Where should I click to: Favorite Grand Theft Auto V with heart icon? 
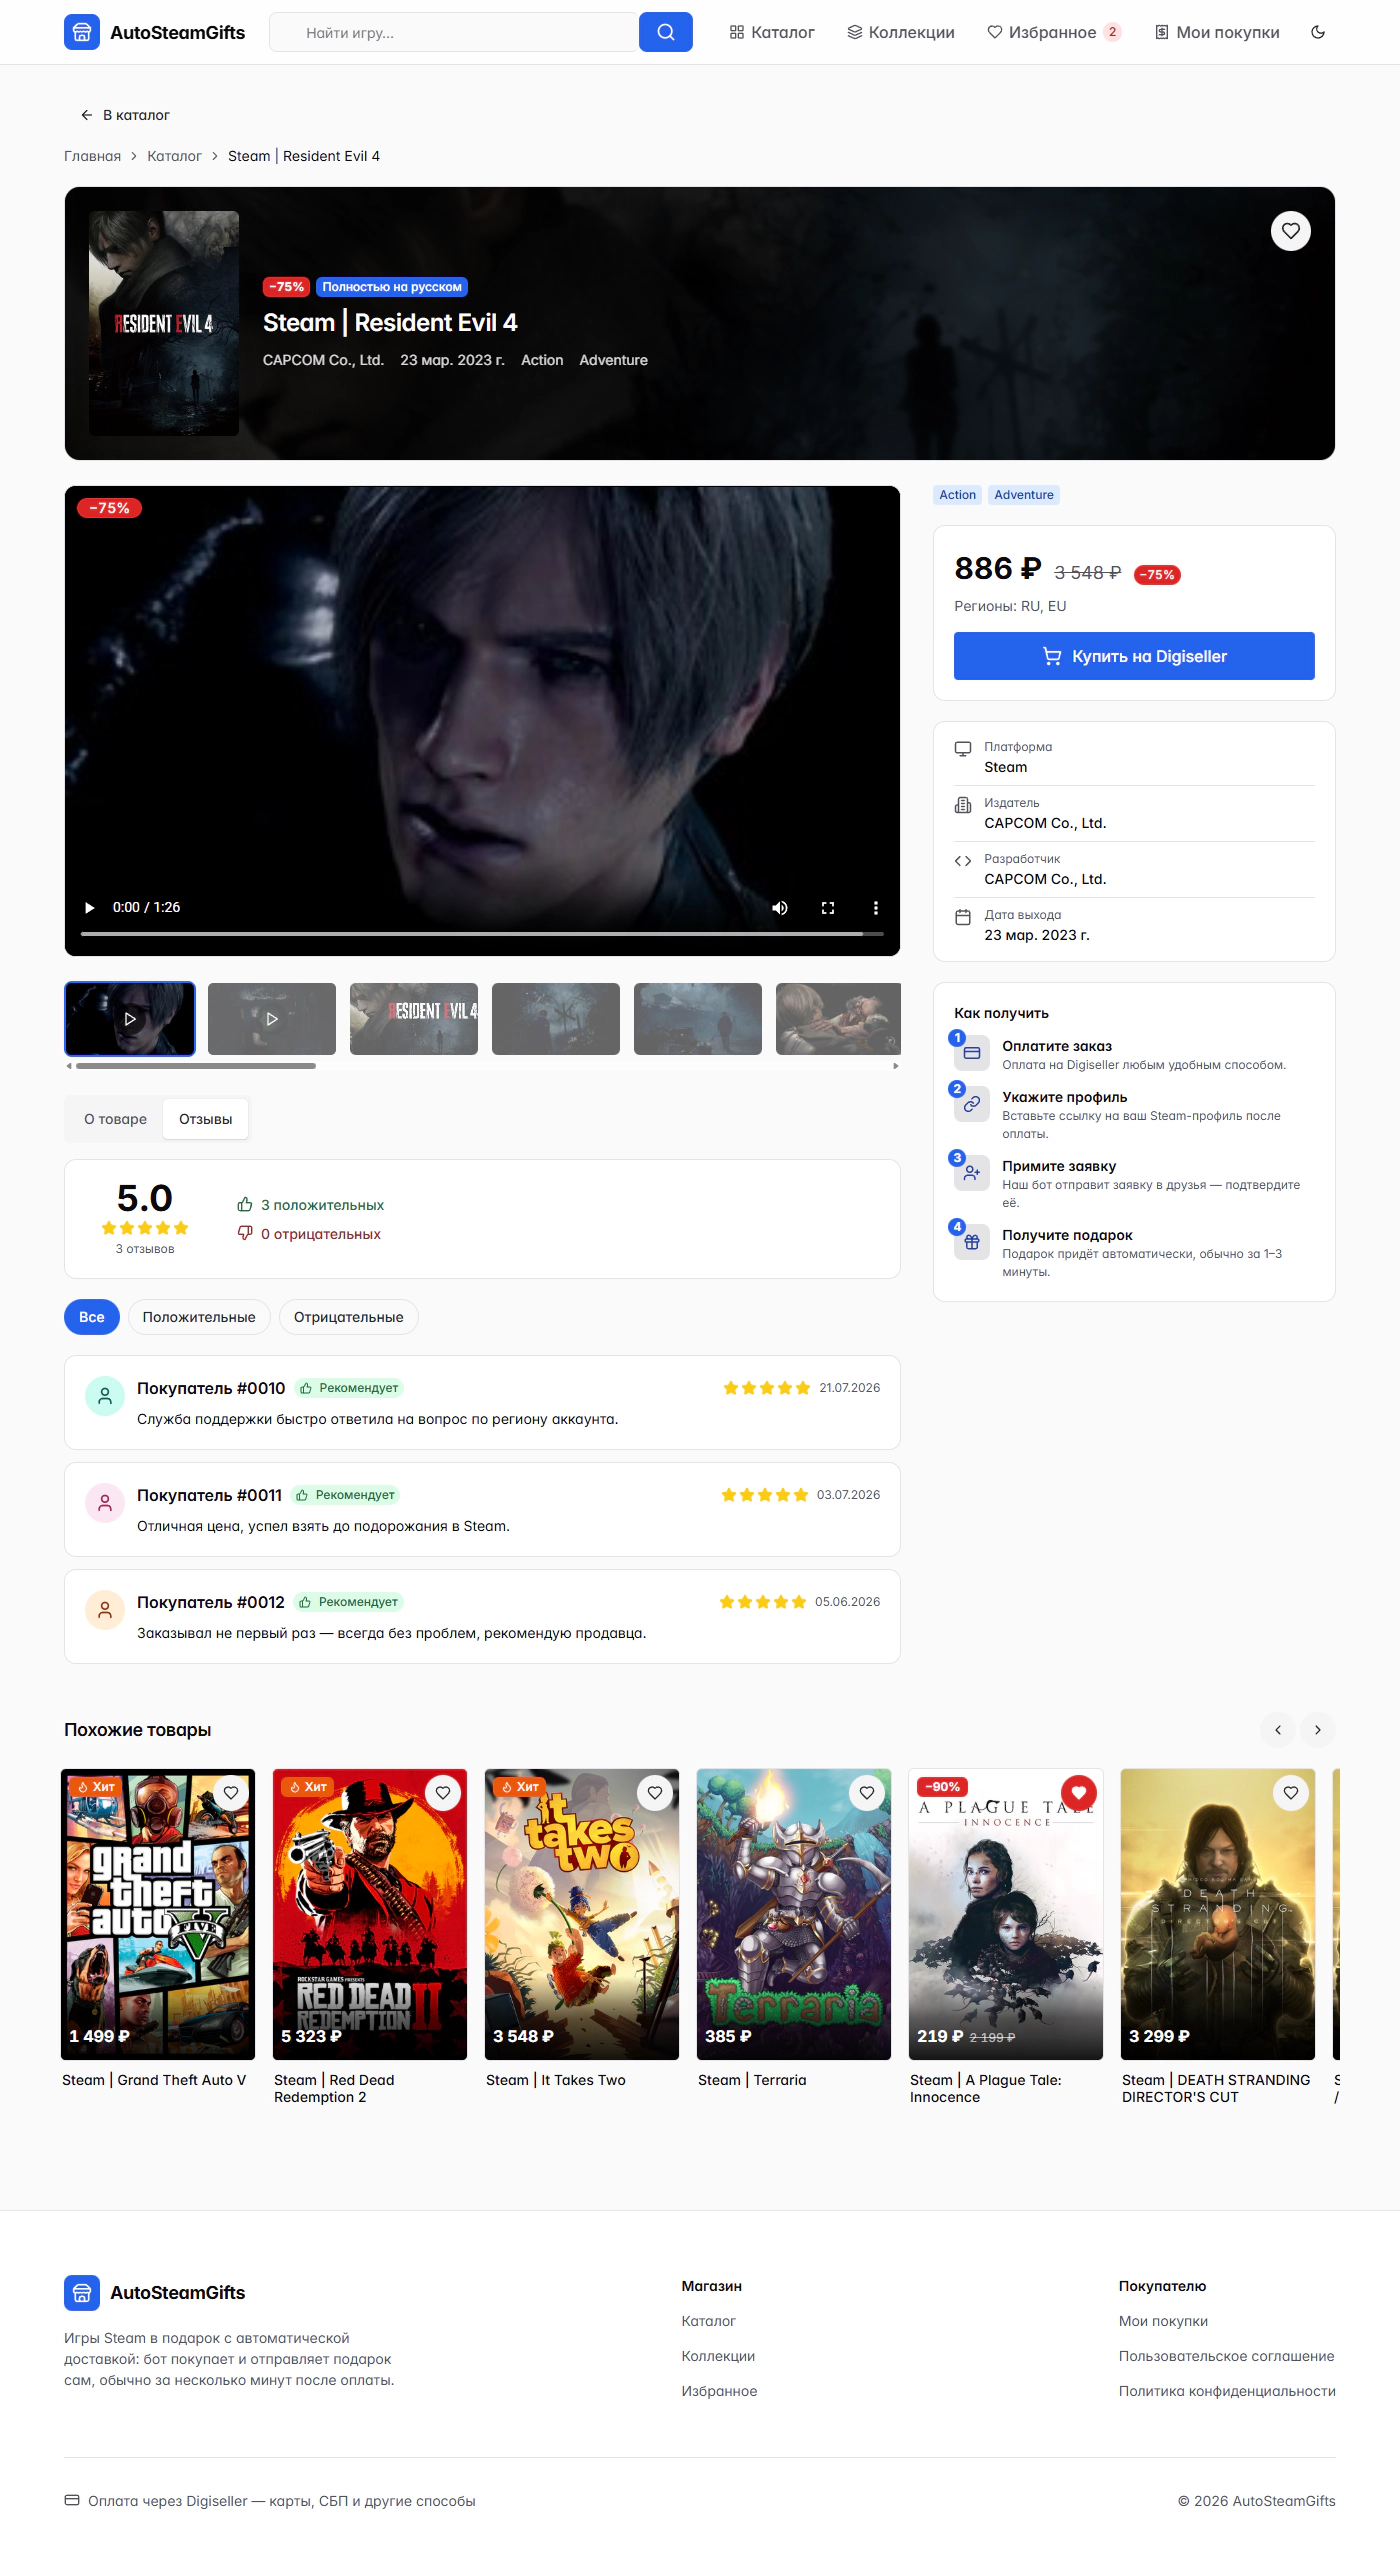tap(231, 1793)
